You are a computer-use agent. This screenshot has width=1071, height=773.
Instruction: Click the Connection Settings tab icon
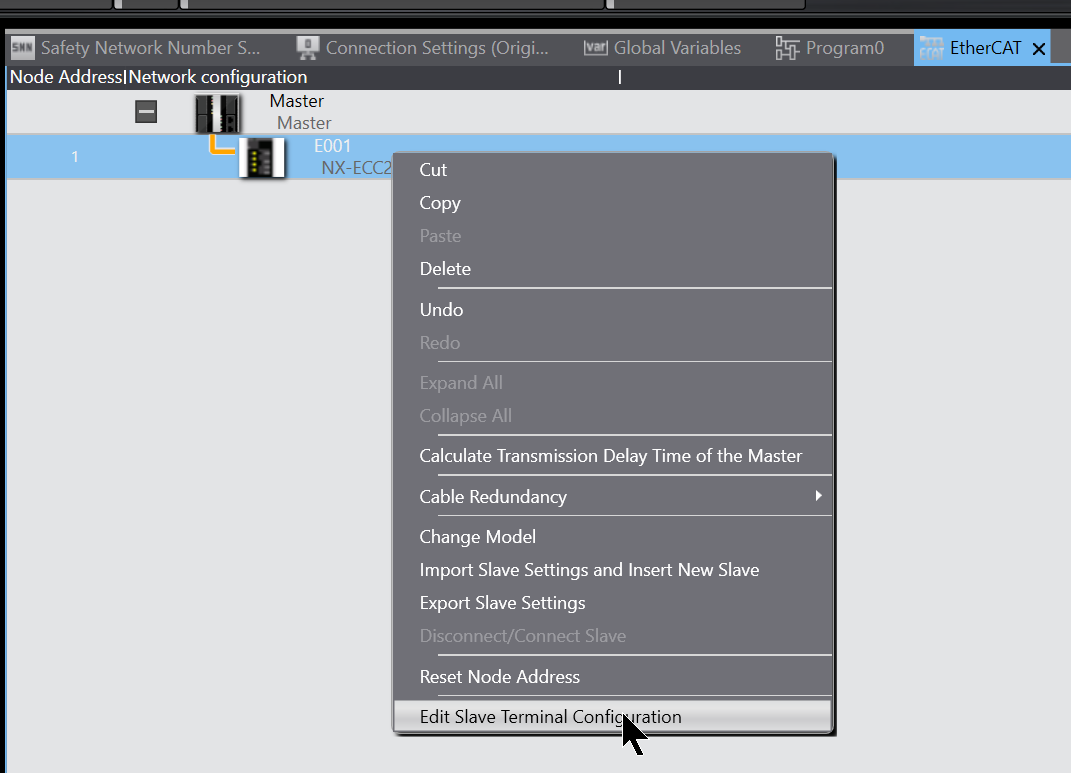307,48
